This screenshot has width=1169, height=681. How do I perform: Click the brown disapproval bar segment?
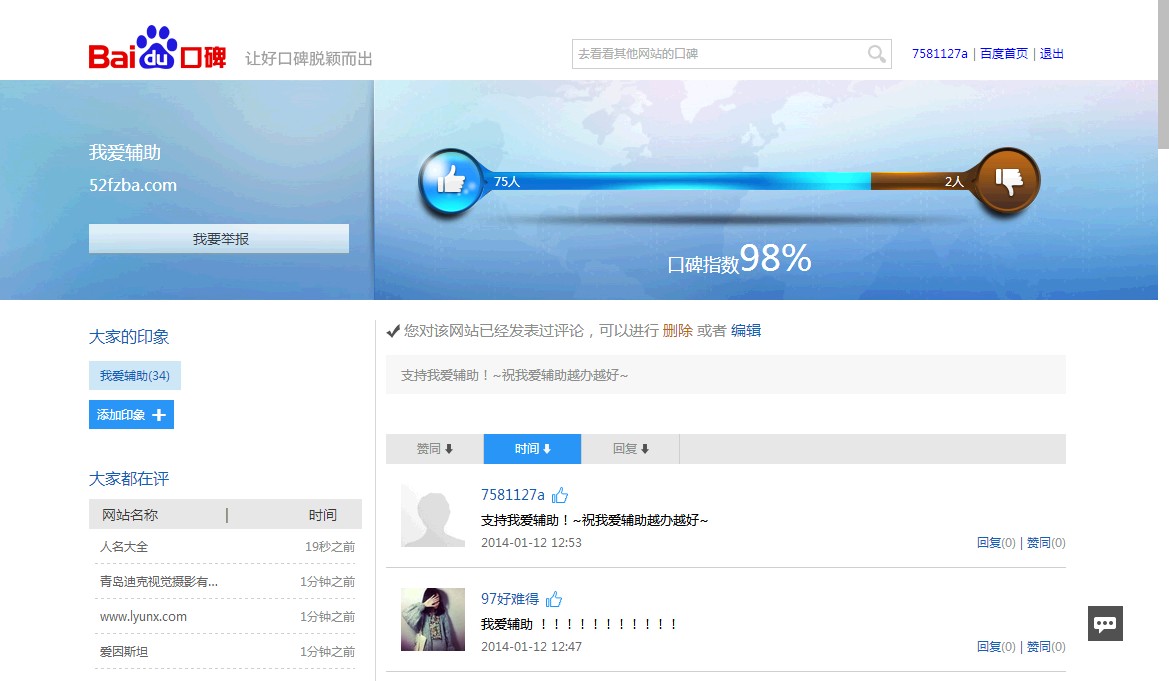point(921,181)
